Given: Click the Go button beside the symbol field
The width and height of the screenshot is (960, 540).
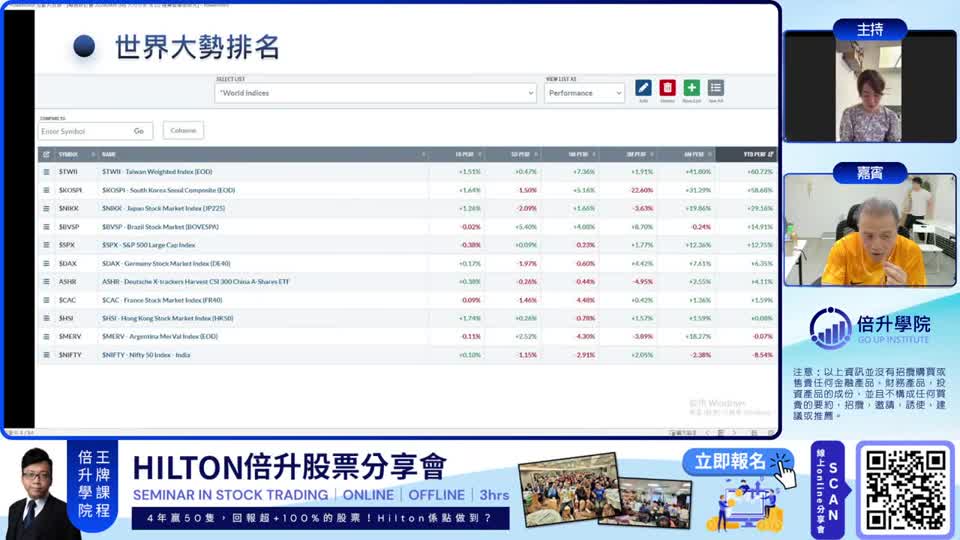Looking at the screenshot, I should (x=139, y=131).
